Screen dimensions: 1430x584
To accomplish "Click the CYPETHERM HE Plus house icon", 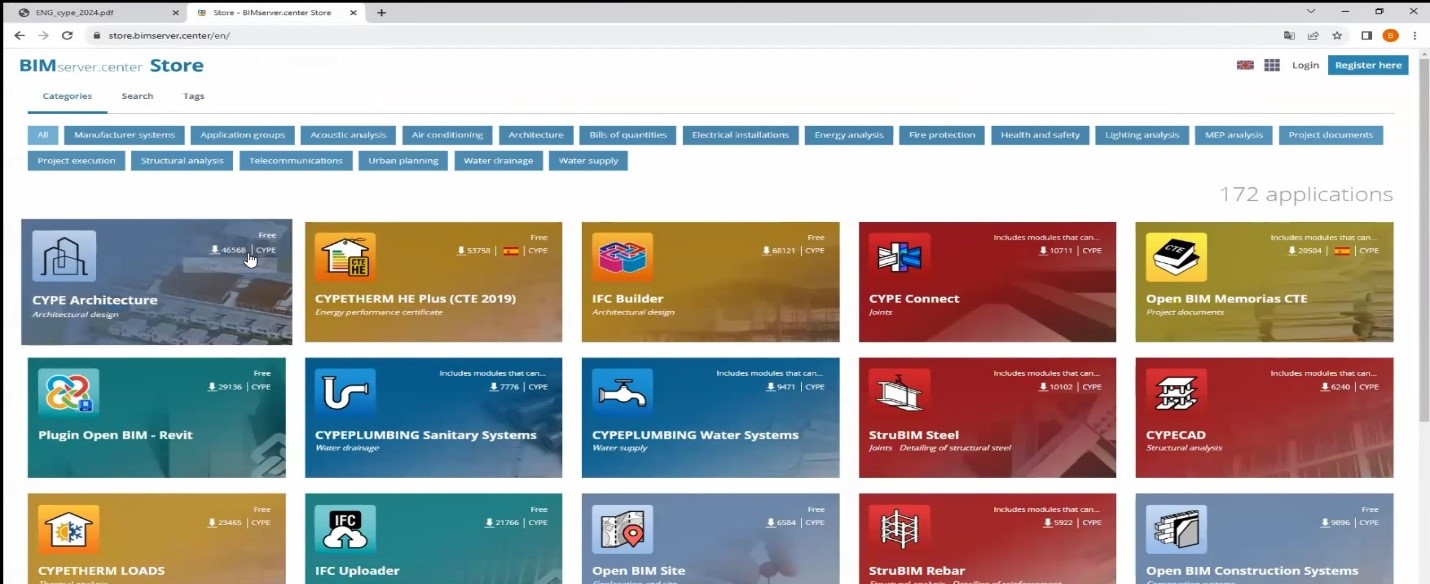I will point(346,258).
